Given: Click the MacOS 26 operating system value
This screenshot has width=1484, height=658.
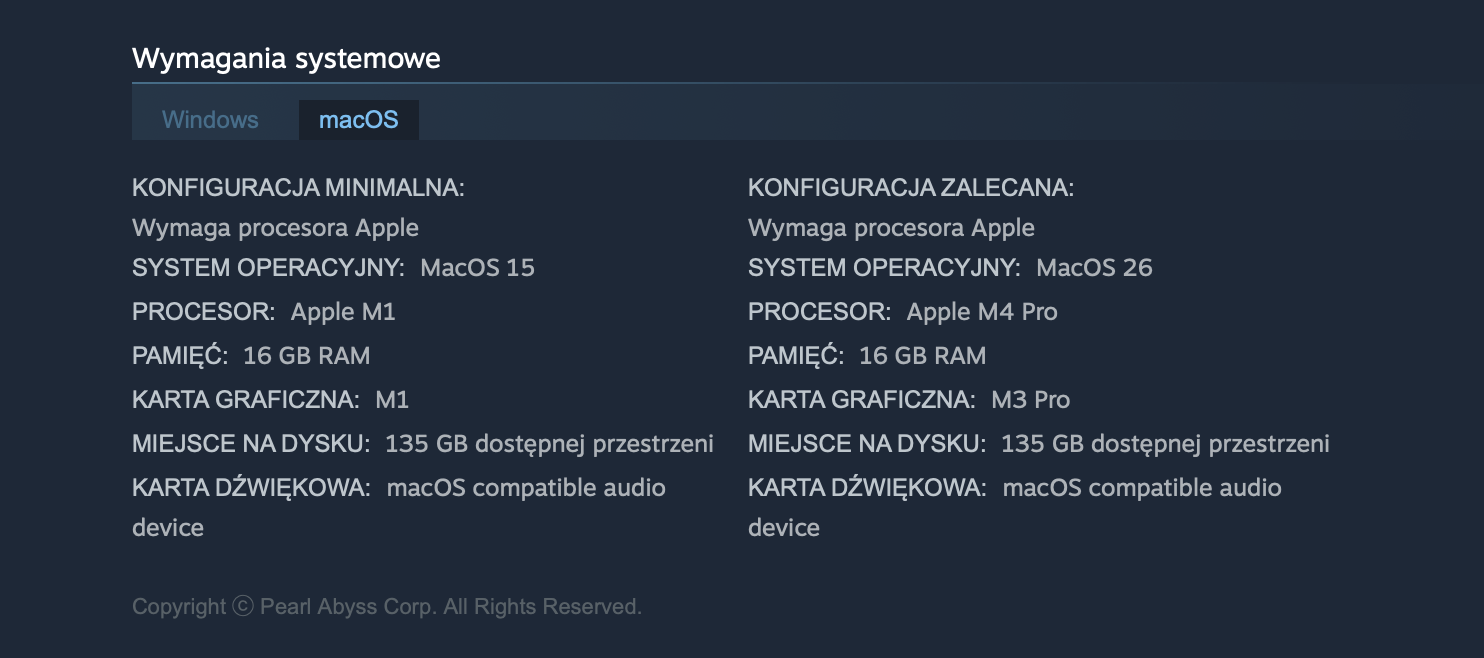Looking at the screenshot, I should point(1094,268).
